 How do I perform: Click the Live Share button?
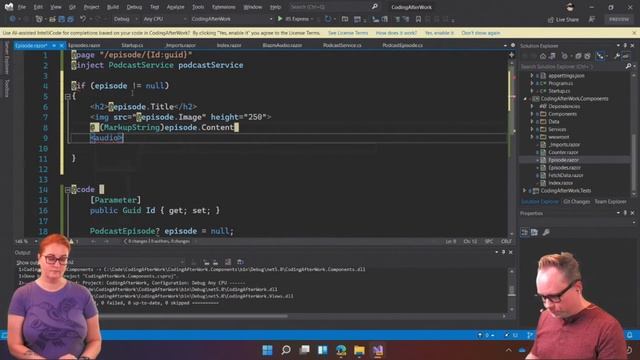click(563, 20)
